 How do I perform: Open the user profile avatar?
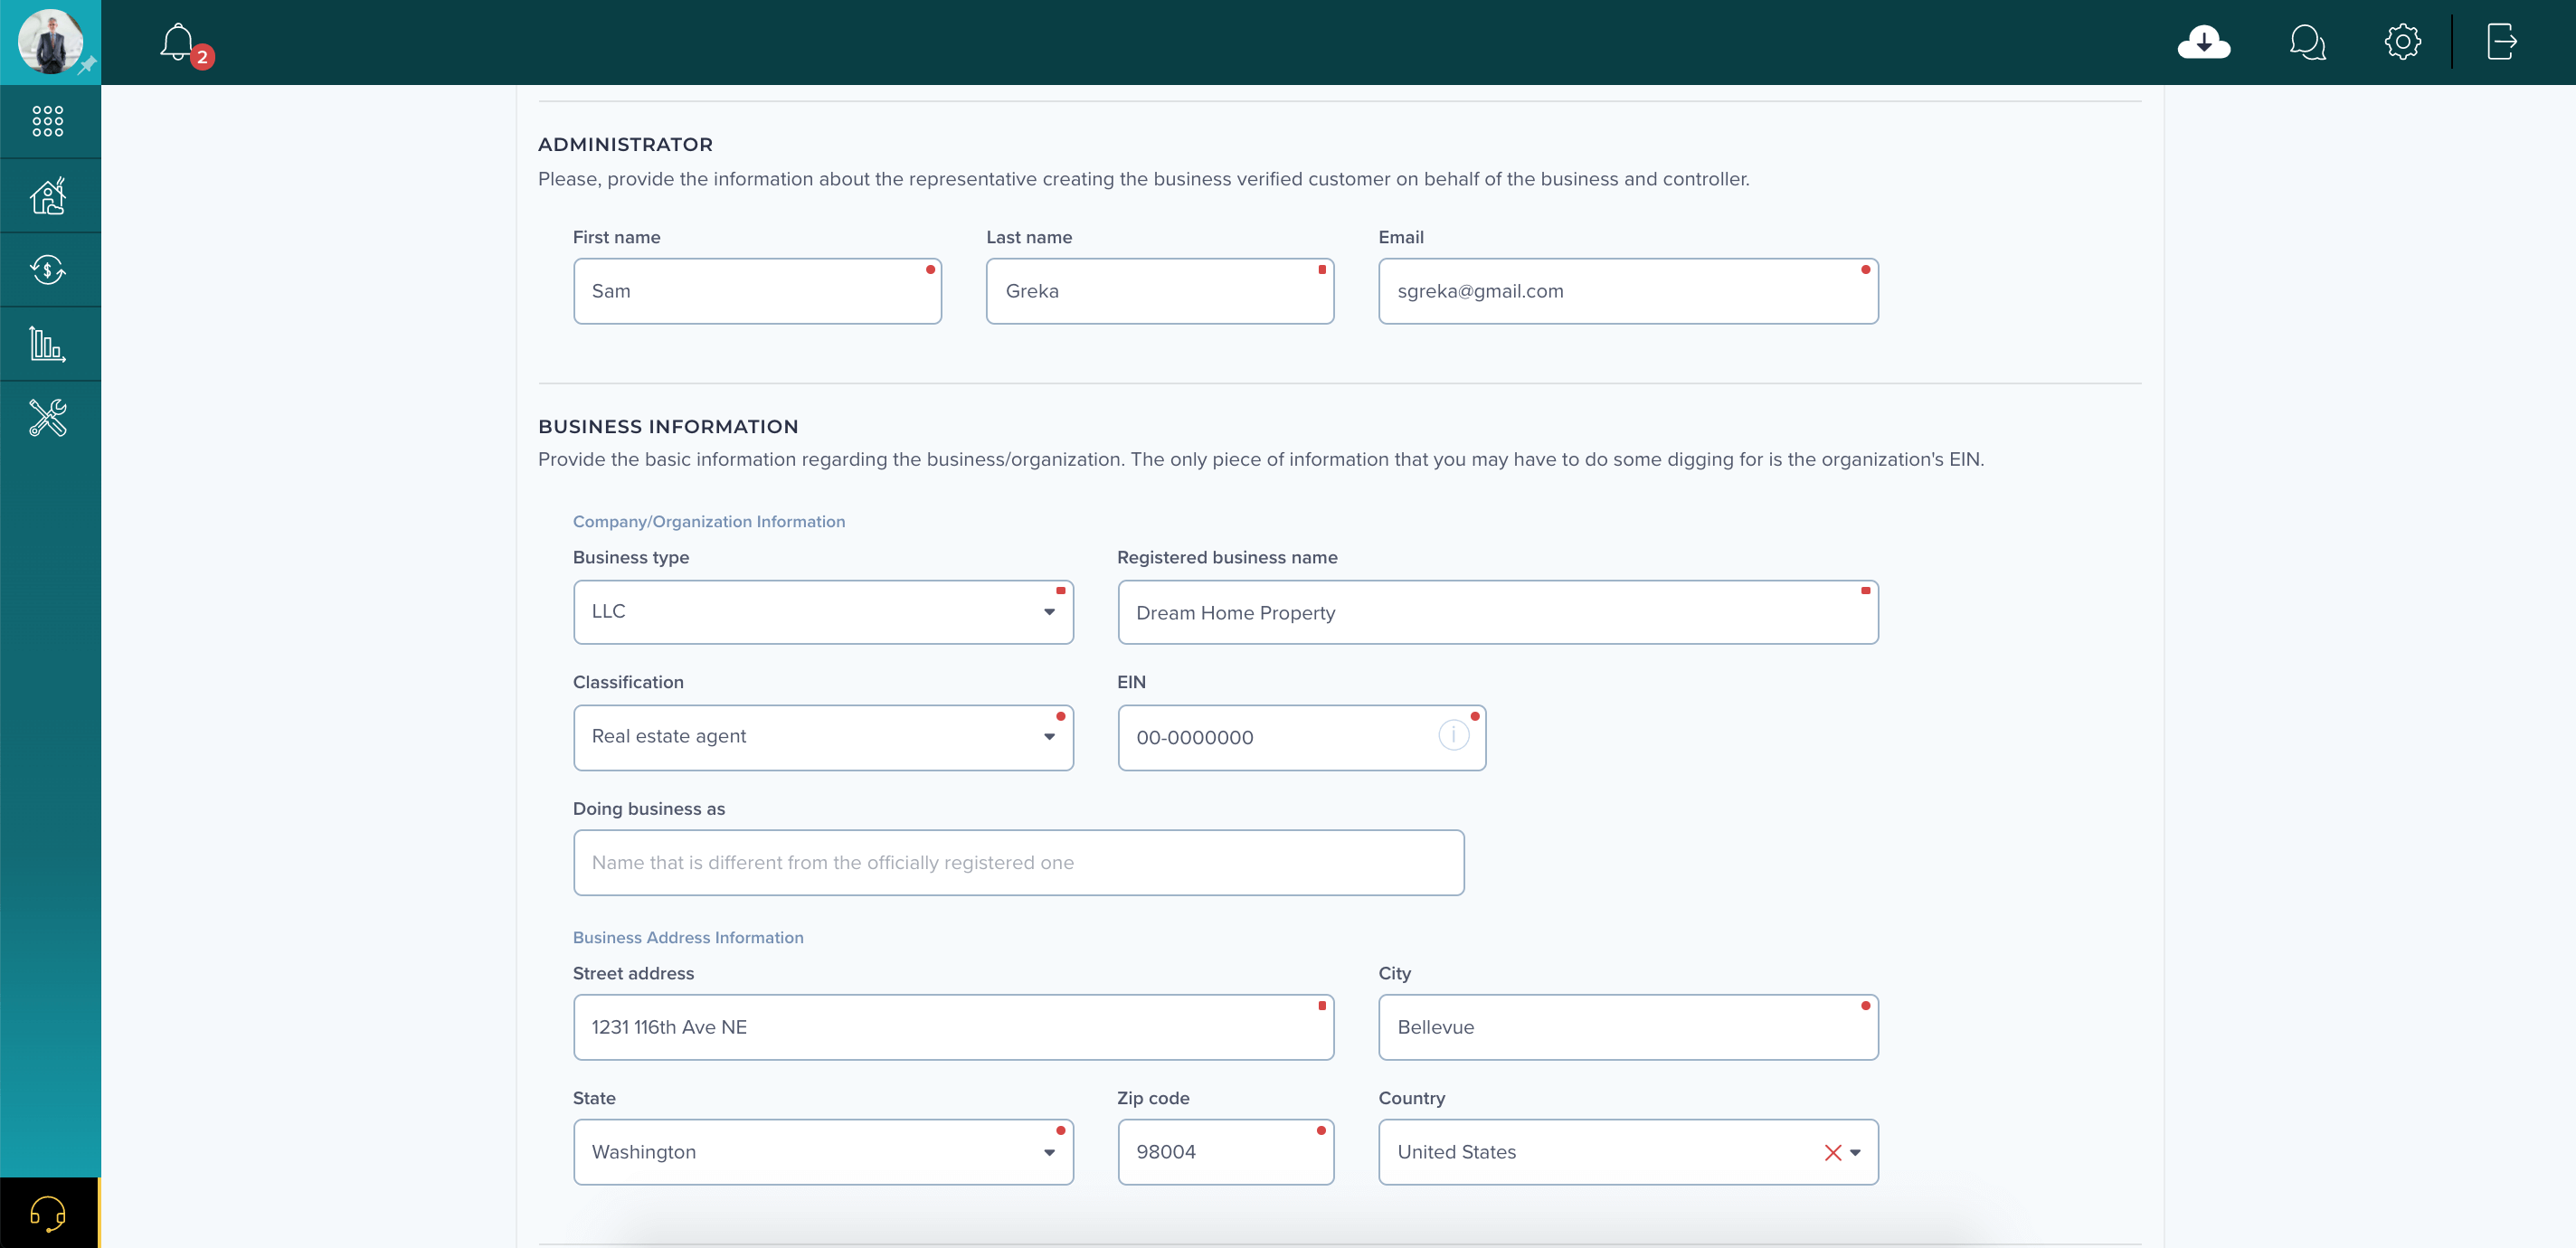click(x=49, y=41)
